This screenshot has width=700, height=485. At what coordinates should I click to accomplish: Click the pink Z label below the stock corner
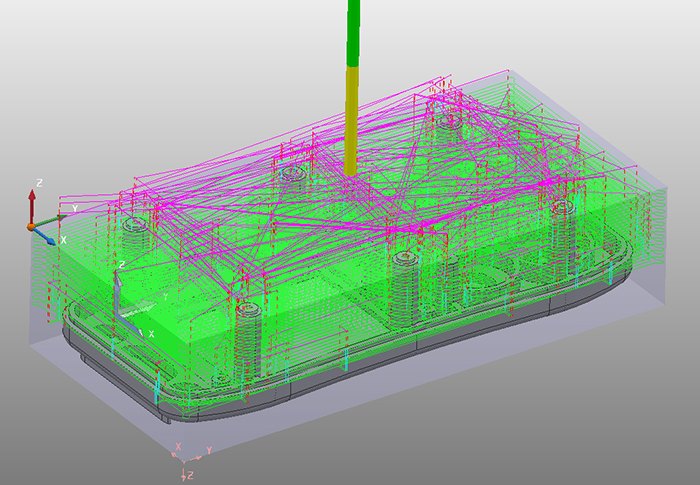coord(190,475)
